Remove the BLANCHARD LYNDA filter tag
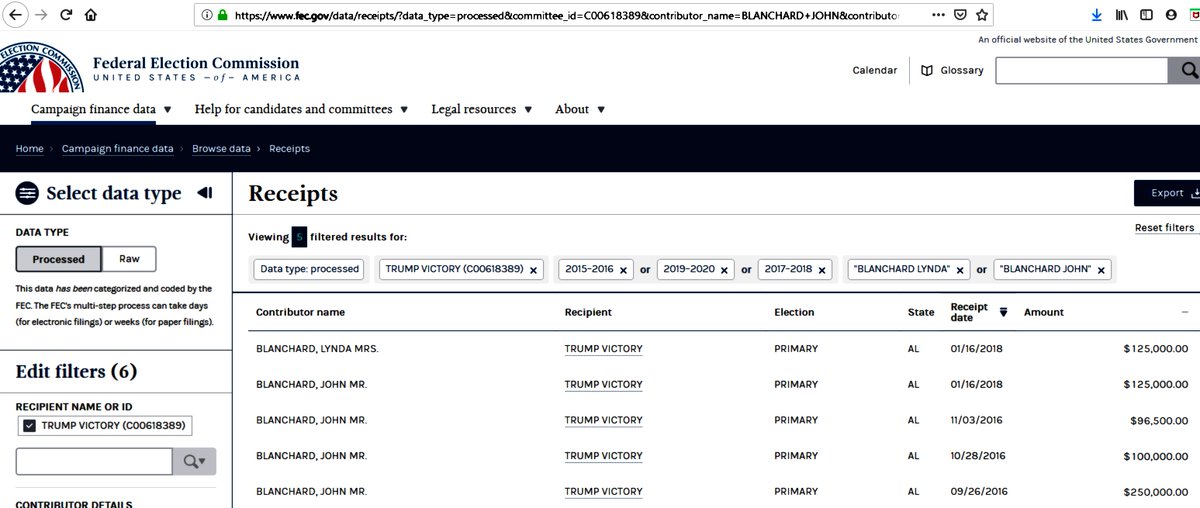 coord(959,269)
